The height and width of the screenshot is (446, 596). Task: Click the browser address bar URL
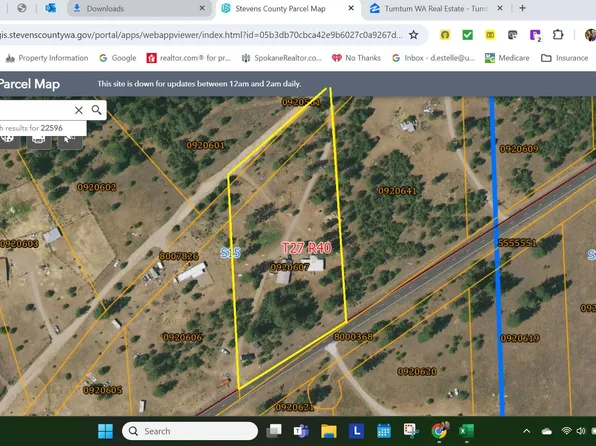(x=201, y=35)
